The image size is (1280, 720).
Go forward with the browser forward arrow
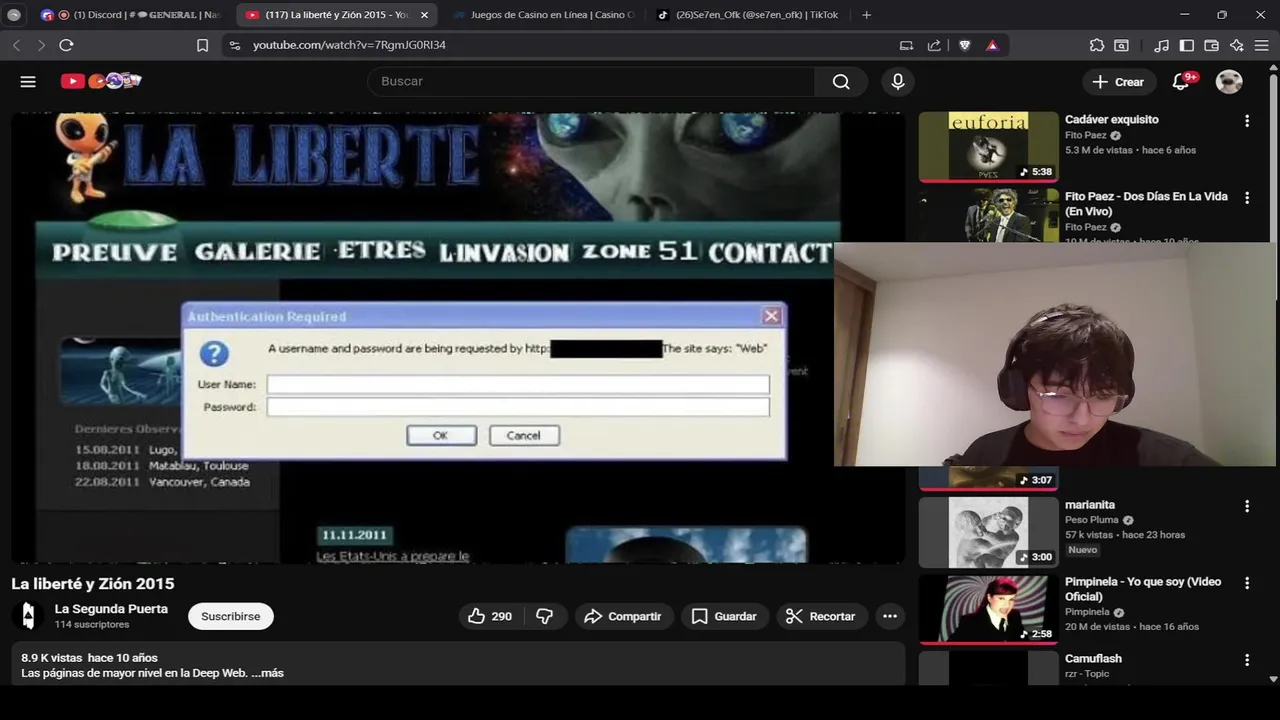click(41, 45)
